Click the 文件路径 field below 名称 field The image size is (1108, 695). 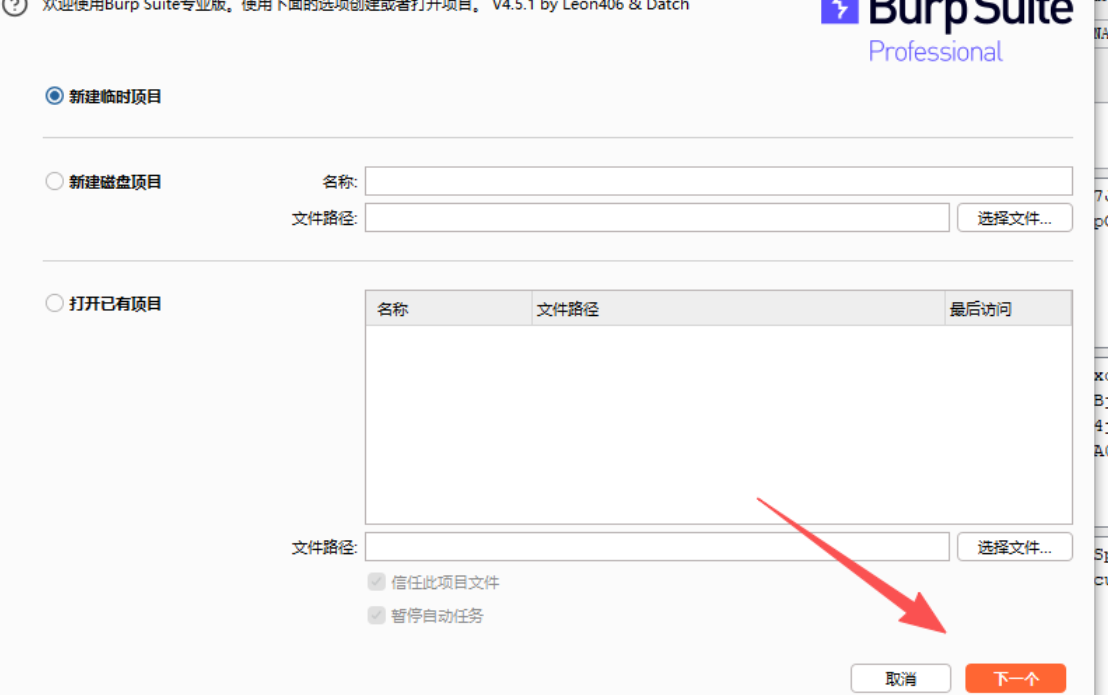656,218
